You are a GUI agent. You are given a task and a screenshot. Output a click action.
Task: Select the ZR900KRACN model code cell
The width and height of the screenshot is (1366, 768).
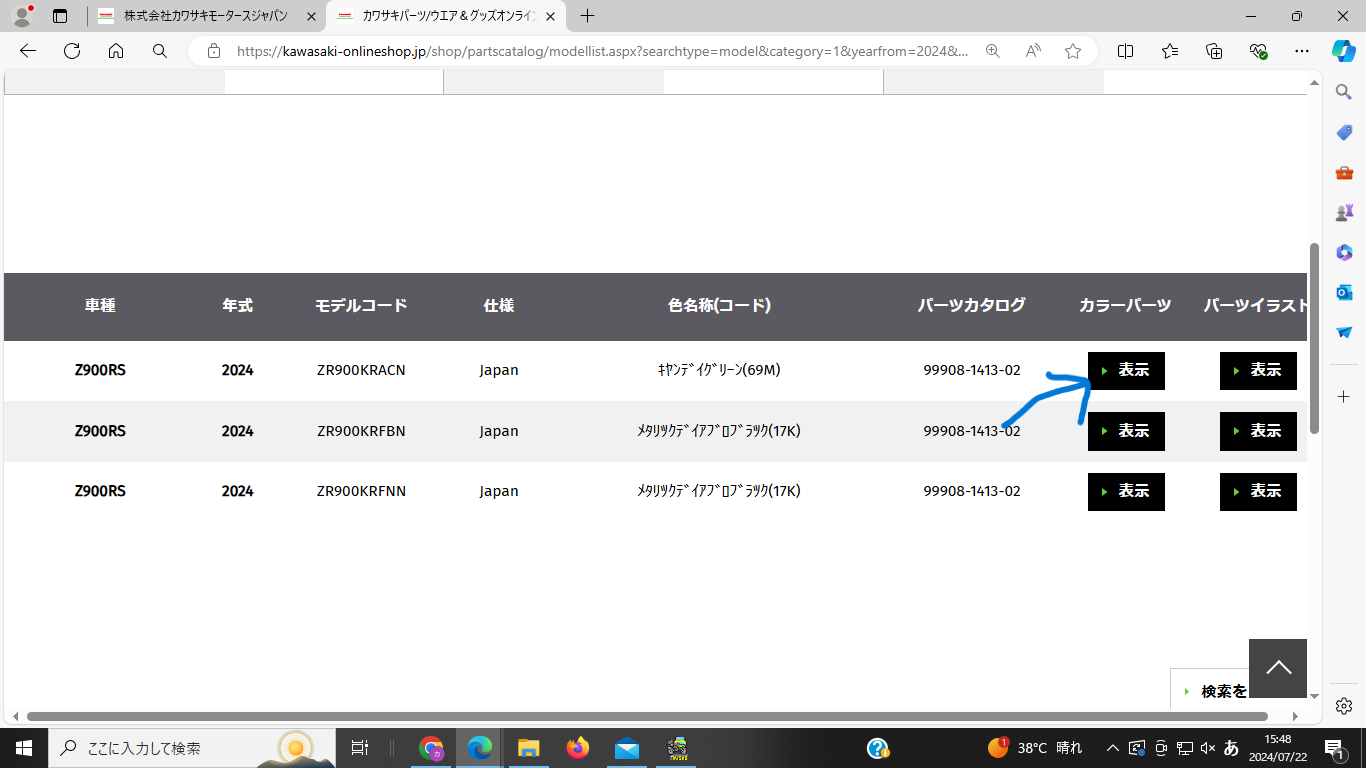click(361, 370)
